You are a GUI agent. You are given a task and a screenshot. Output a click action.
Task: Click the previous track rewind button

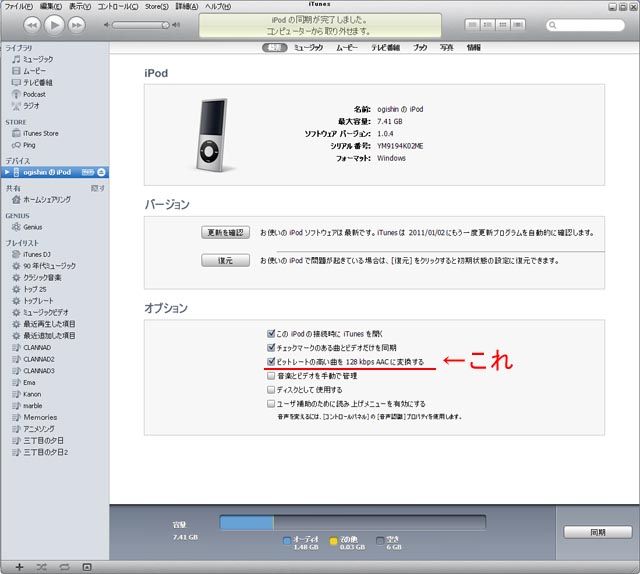tap(32, 25)
